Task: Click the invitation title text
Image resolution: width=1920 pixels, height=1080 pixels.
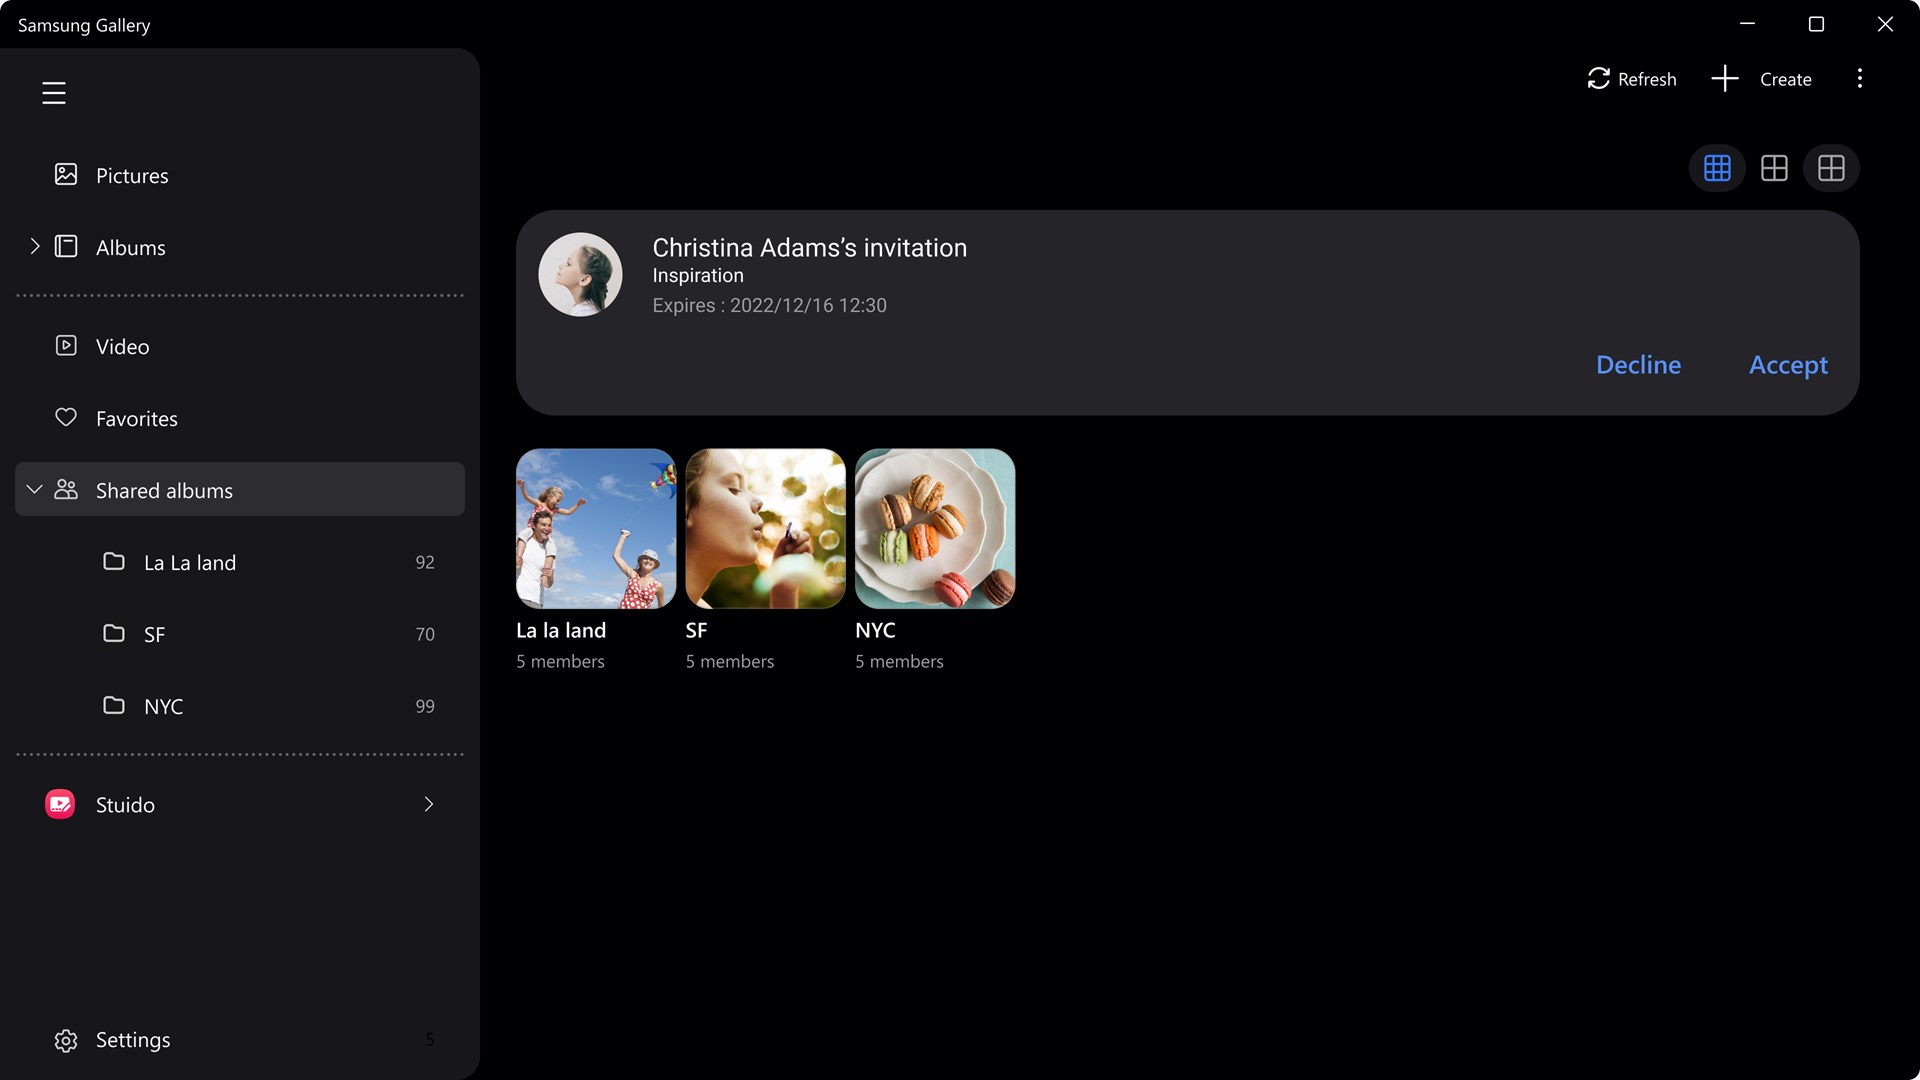Action: tap(809, 247)
